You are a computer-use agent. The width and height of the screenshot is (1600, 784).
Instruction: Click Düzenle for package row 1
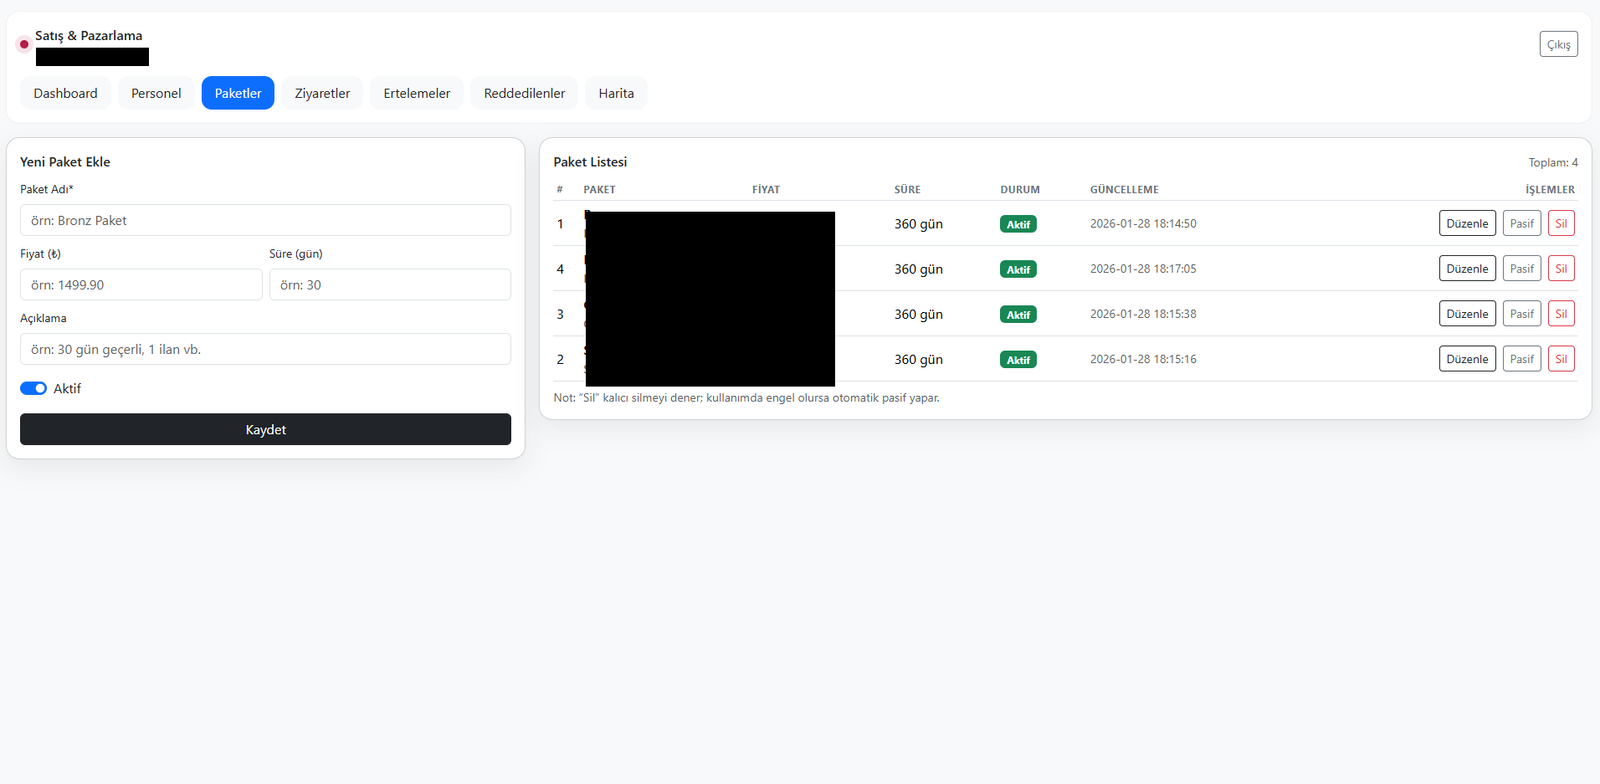tap(1467, 223)
